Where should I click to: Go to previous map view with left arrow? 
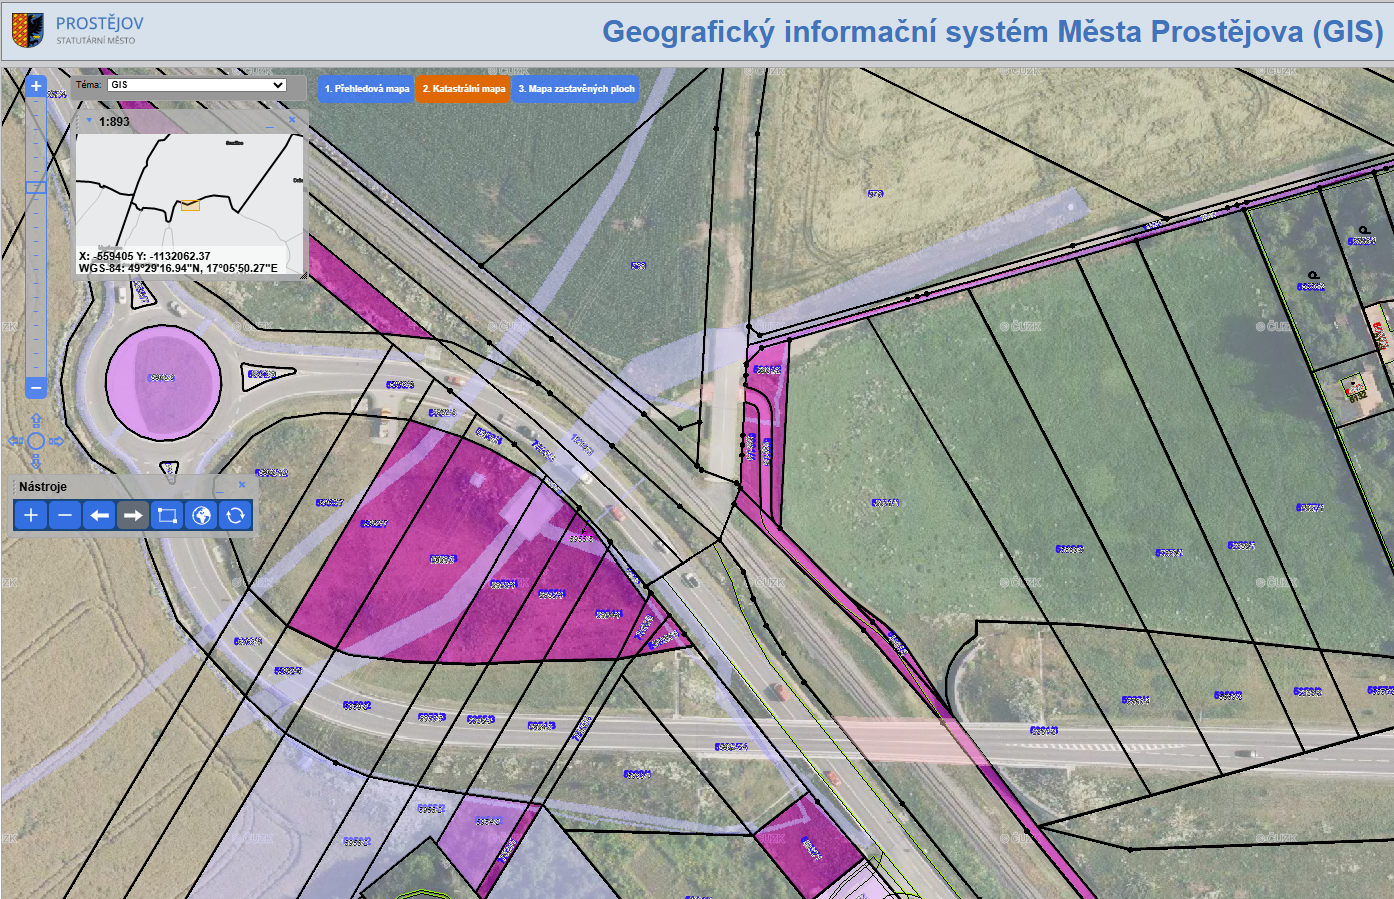click(99, 515)
